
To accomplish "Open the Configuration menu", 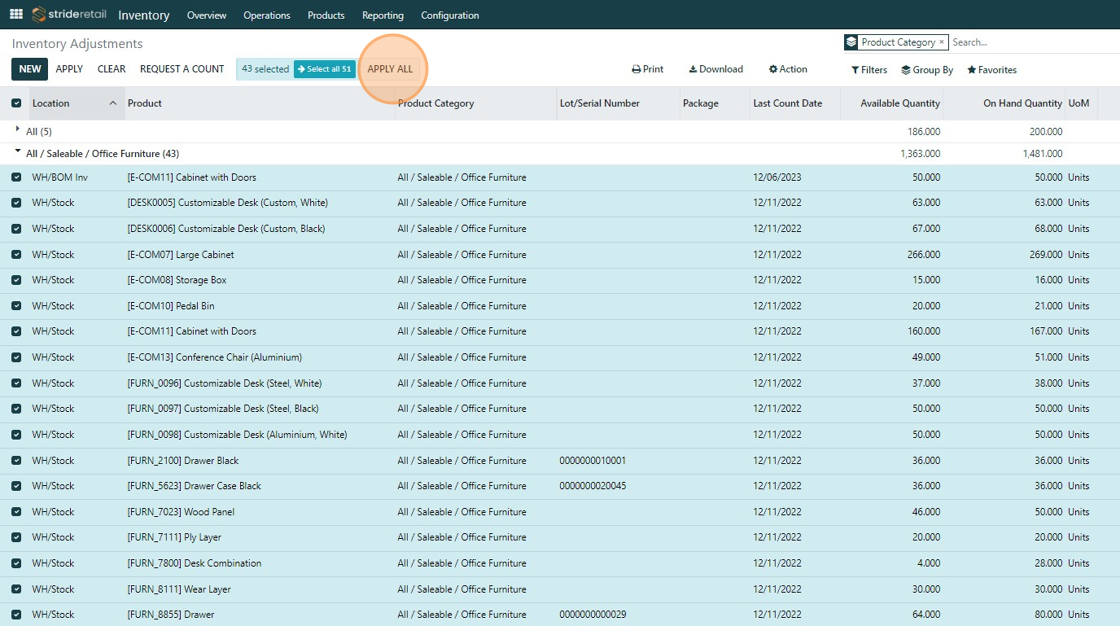I will 449,15.
